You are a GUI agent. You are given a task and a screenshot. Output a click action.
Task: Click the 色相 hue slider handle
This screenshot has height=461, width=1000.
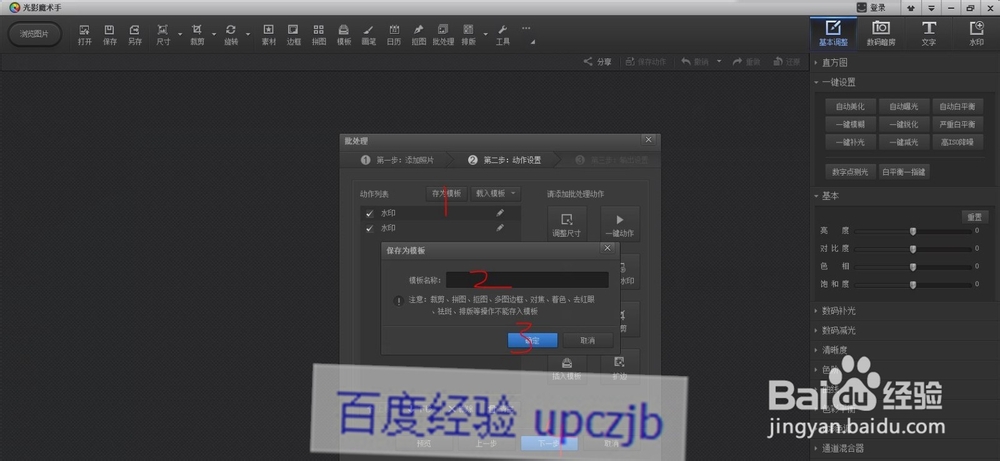coord(913,267)
